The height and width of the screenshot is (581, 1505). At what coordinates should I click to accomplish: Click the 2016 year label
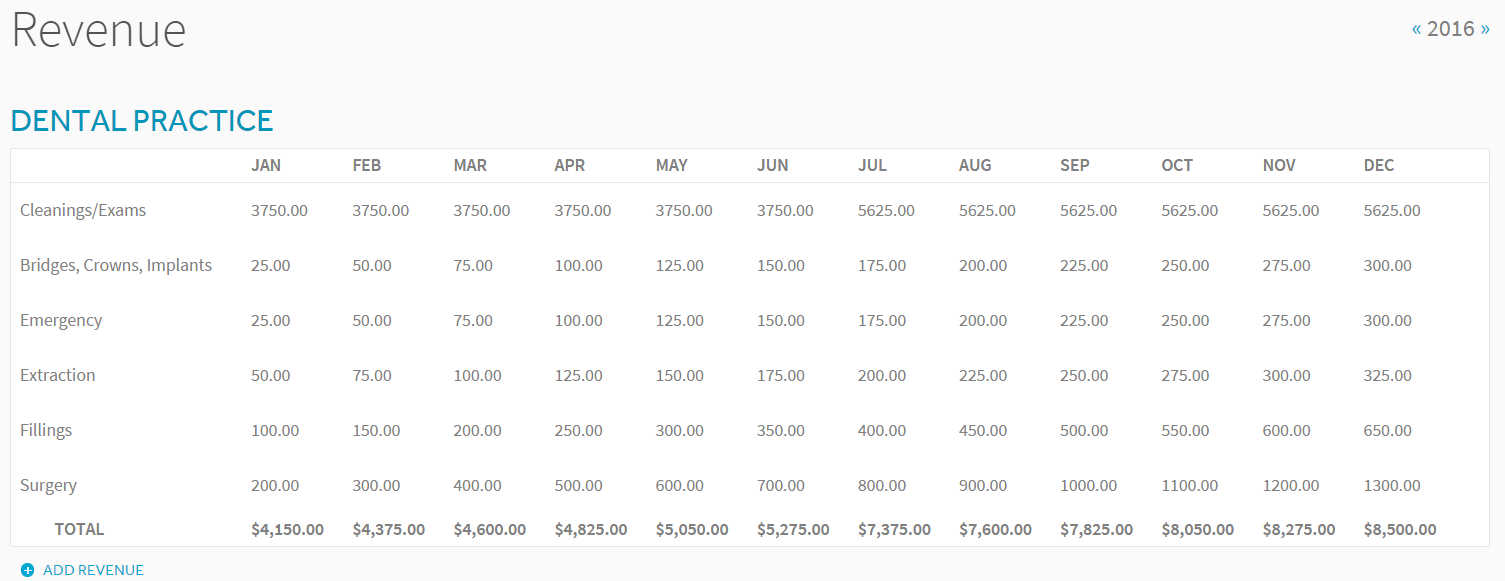click(1451, 29)
